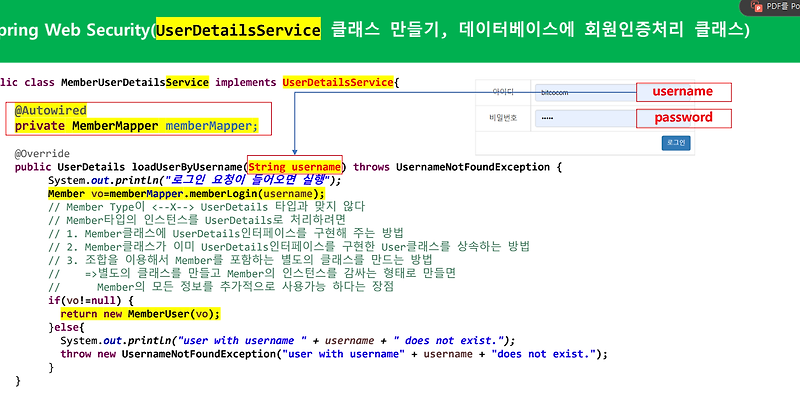Image resolution: width=800 pixels, height=414 pixels.
Task: Click the if(vo!=null) { line
Action: point(91,300)
